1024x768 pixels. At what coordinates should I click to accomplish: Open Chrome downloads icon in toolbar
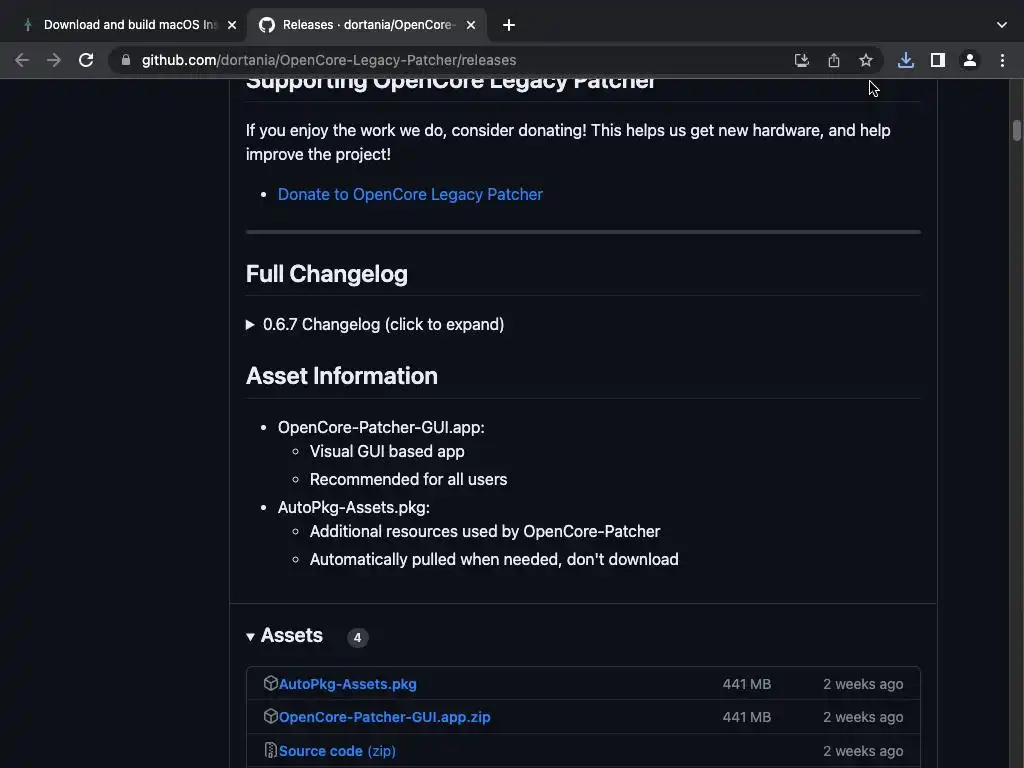pos(905,60)
